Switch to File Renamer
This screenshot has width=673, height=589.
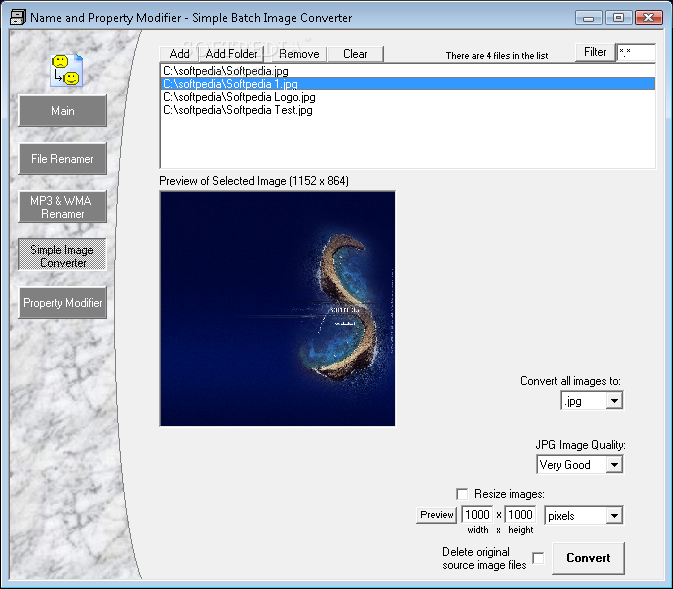[63, 159]
